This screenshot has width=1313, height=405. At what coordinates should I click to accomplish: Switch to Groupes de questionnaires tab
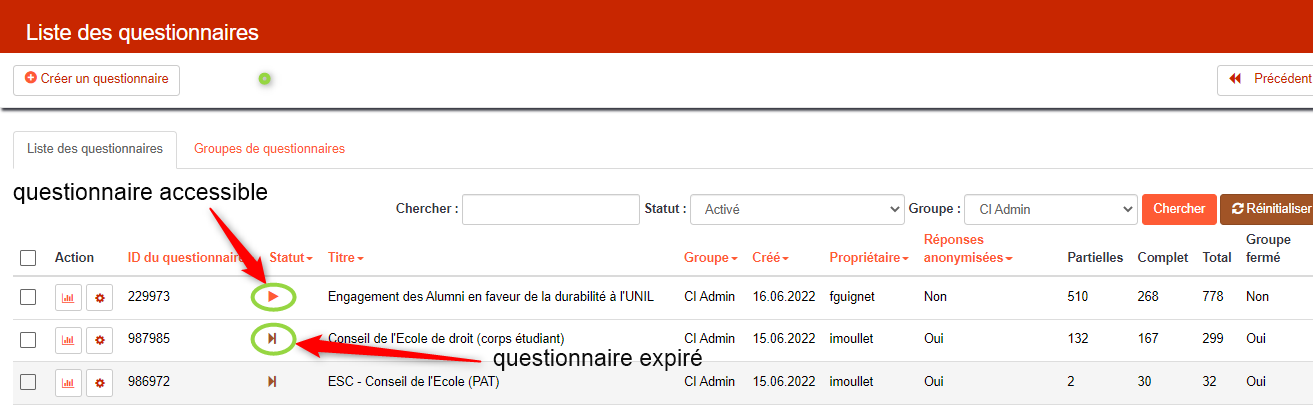[269, 149]
